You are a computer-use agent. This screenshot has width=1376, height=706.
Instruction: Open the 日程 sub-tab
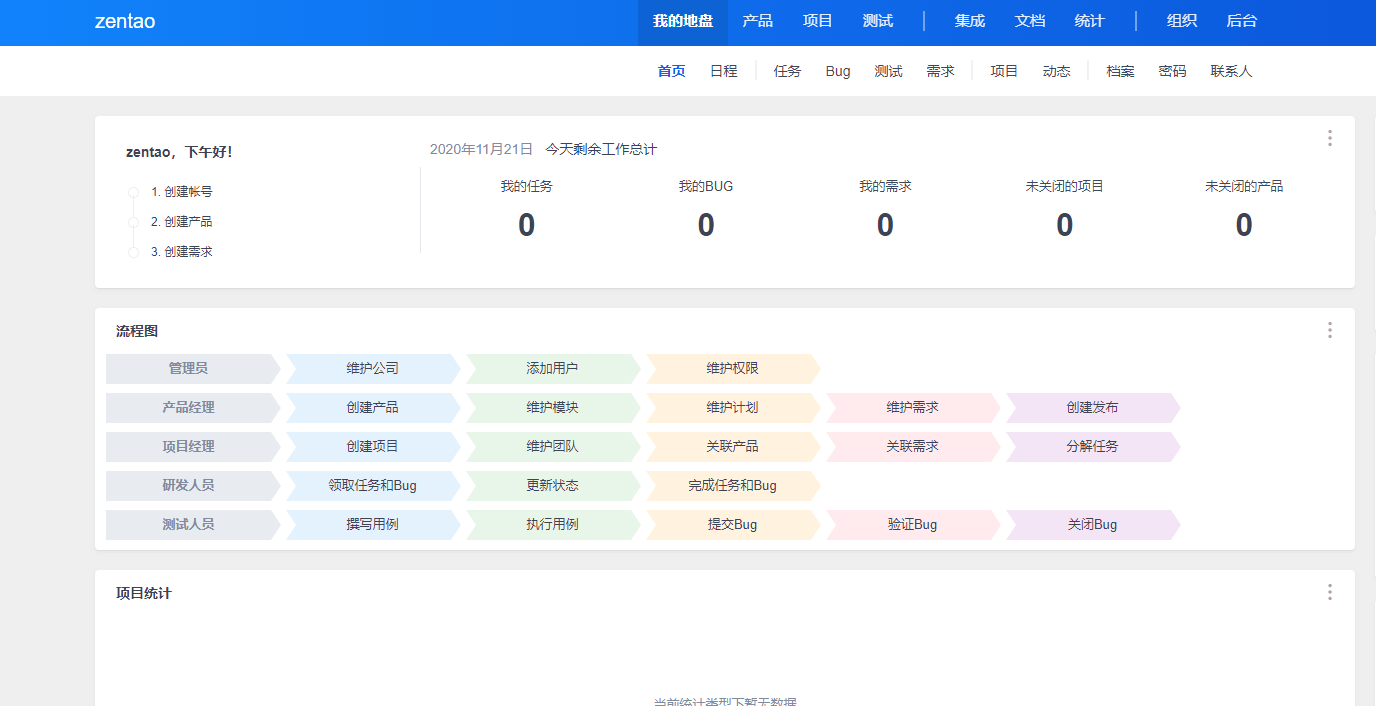pyautogui.click(x=723, y=71)
